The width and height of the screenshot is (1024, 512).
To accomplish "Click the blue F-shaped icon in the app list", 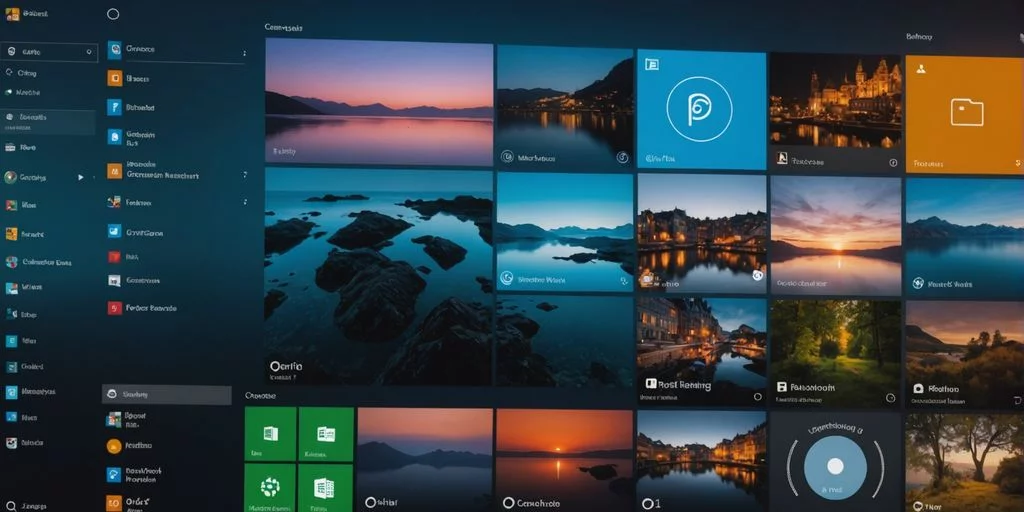I will [114, 107].
